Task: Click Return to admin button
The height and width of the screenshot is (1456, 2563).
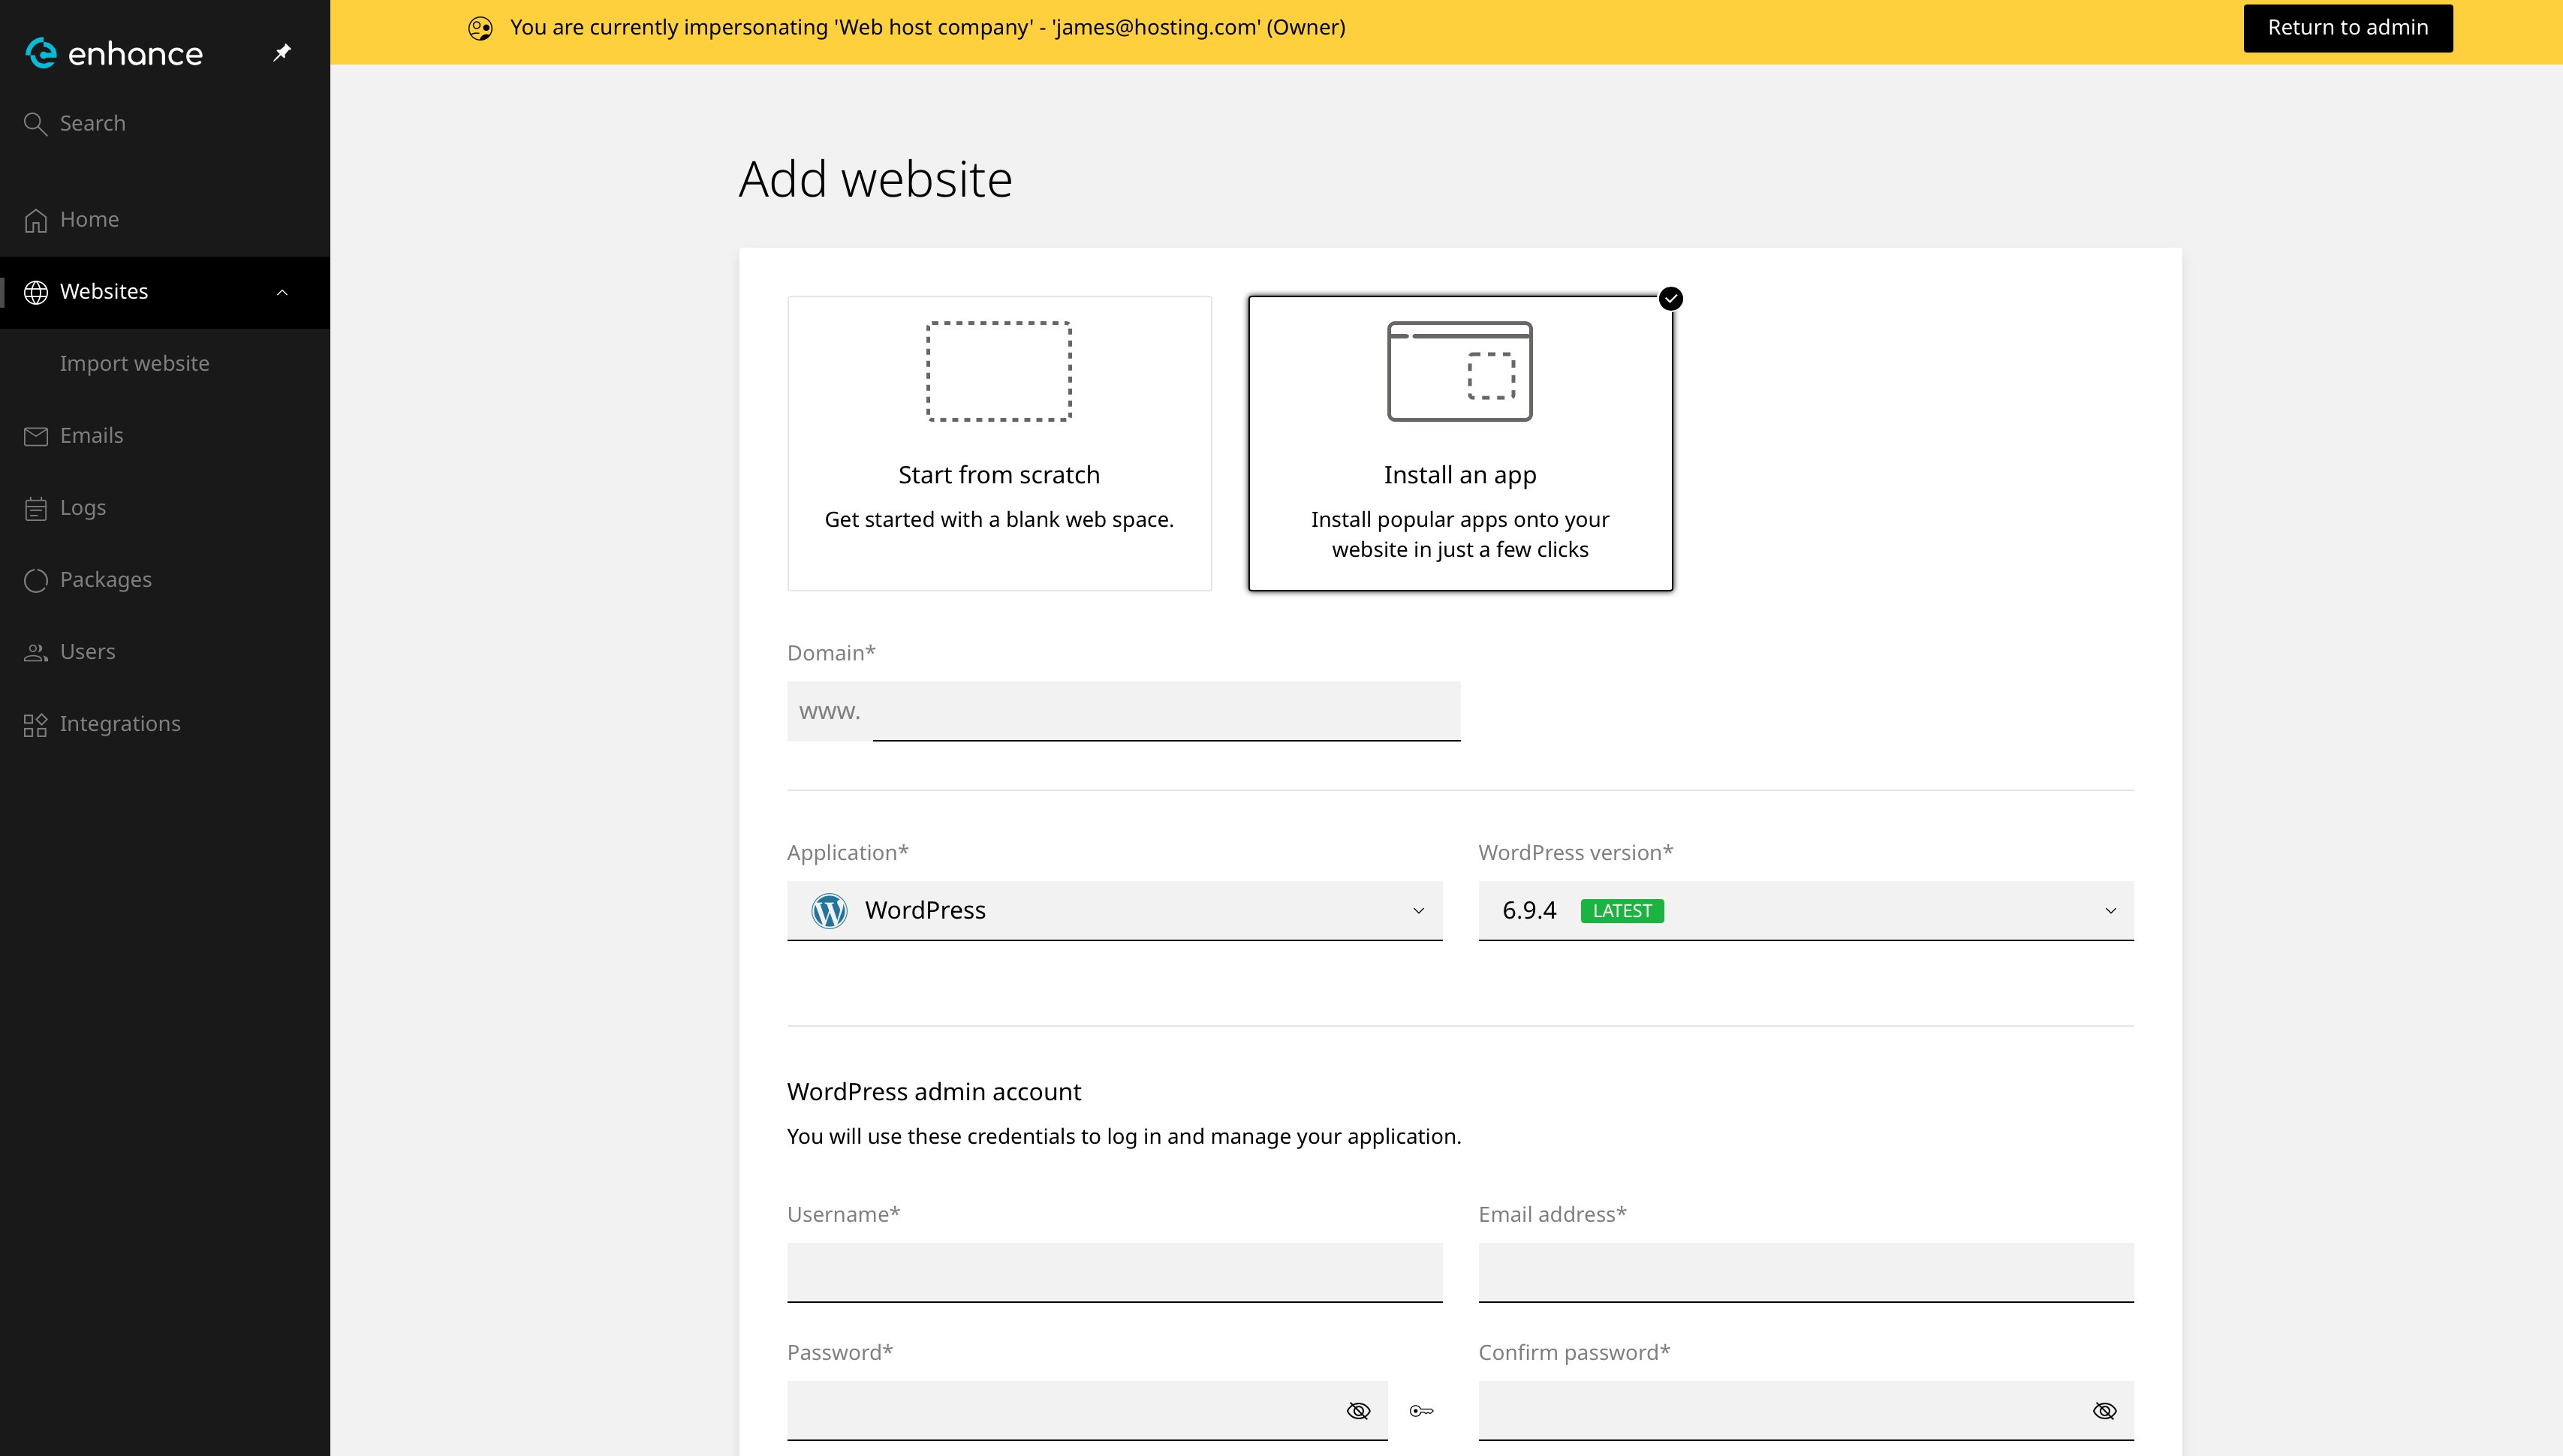Action: (x=2347, y=28)
